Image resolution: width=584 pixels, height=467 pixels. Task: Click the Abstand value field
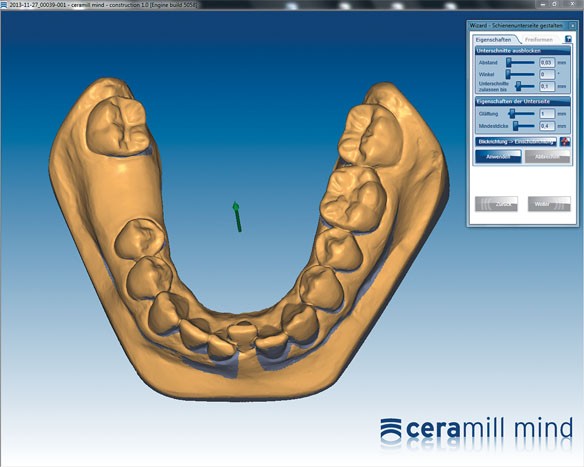click(x=547, y=62)
